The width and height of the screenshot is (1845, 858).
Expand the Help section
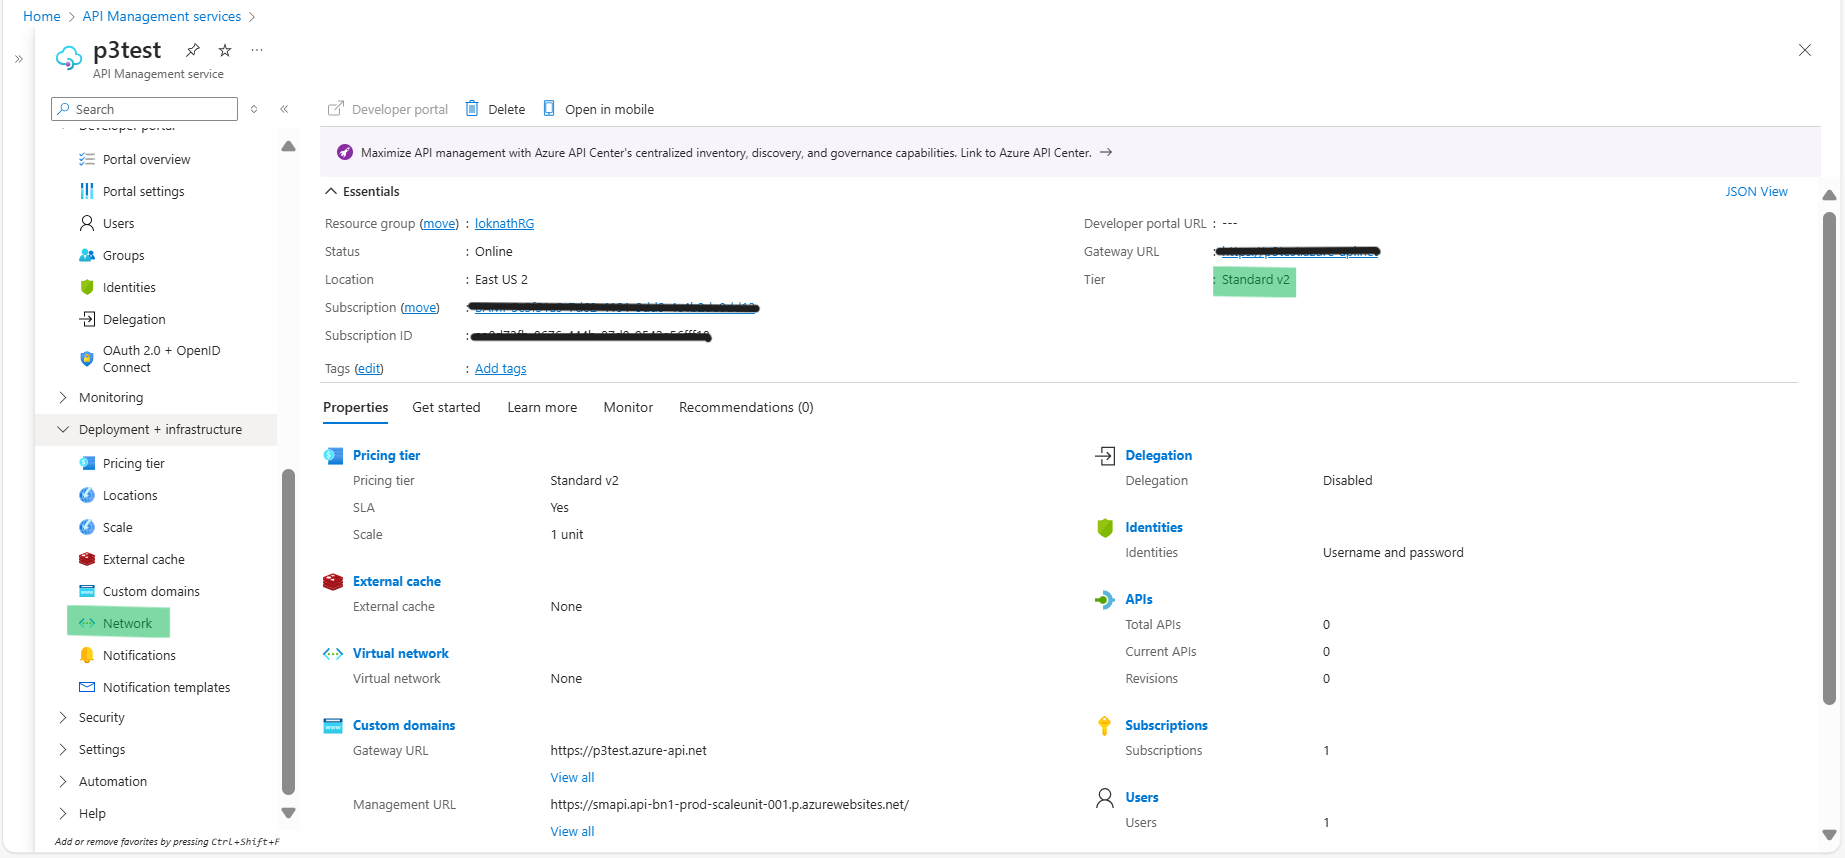tap(63, 813)
